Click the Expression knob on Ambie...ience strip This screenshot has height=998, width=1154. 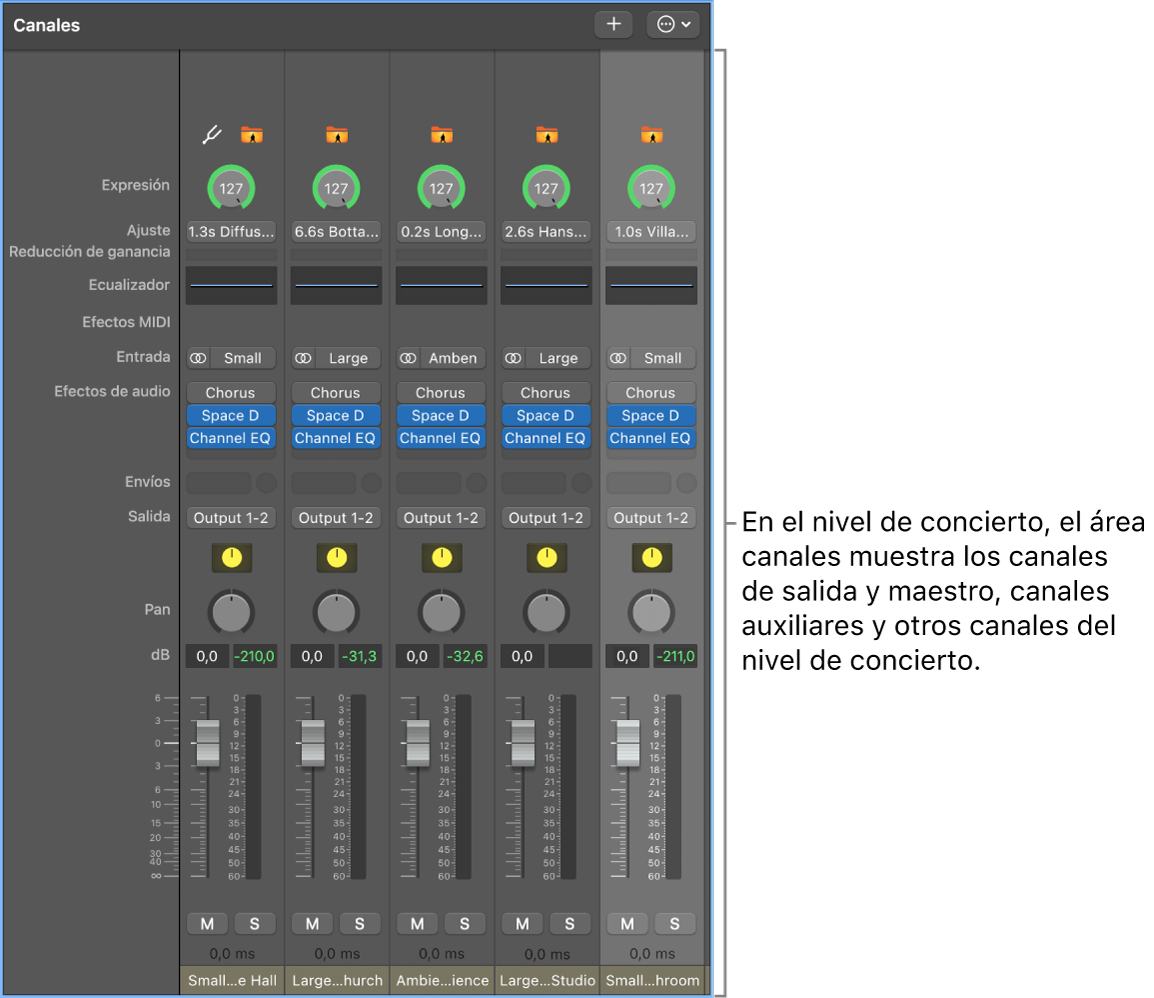tap(442, 188)
